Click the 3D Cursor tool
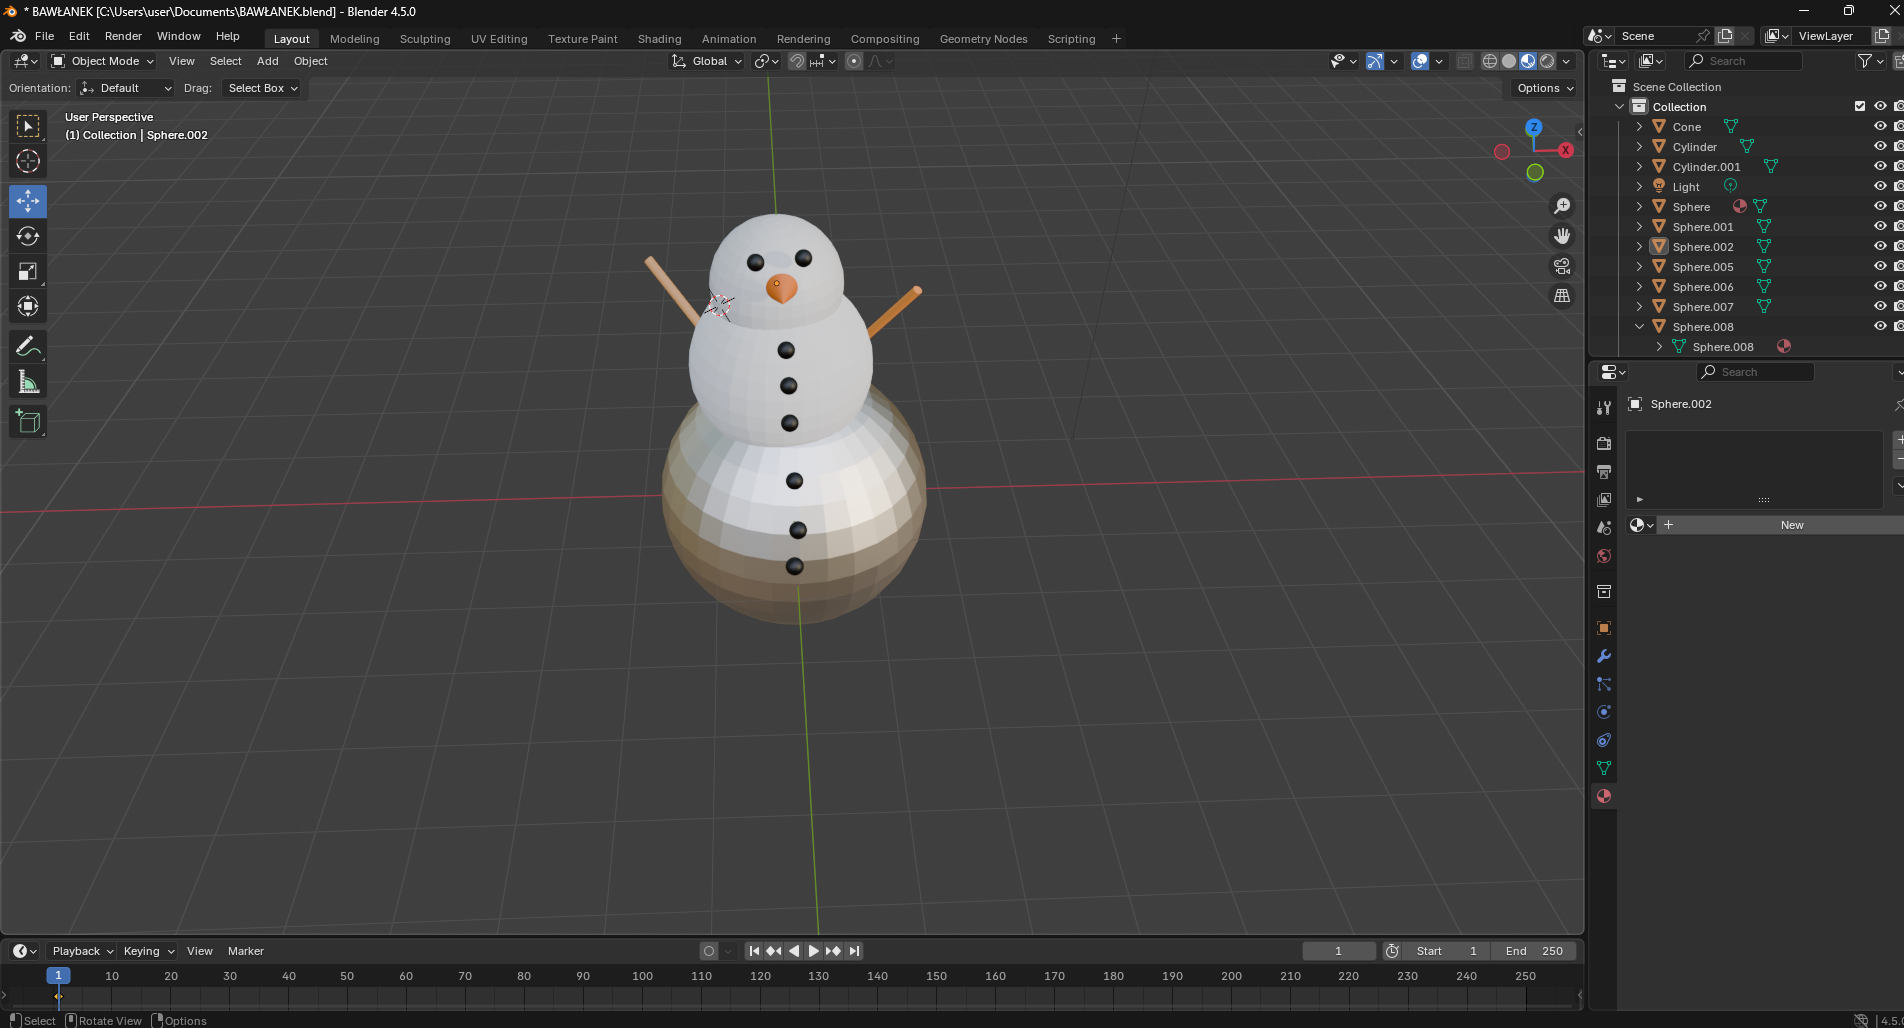 pyautogui.click(x=28, y=161)
